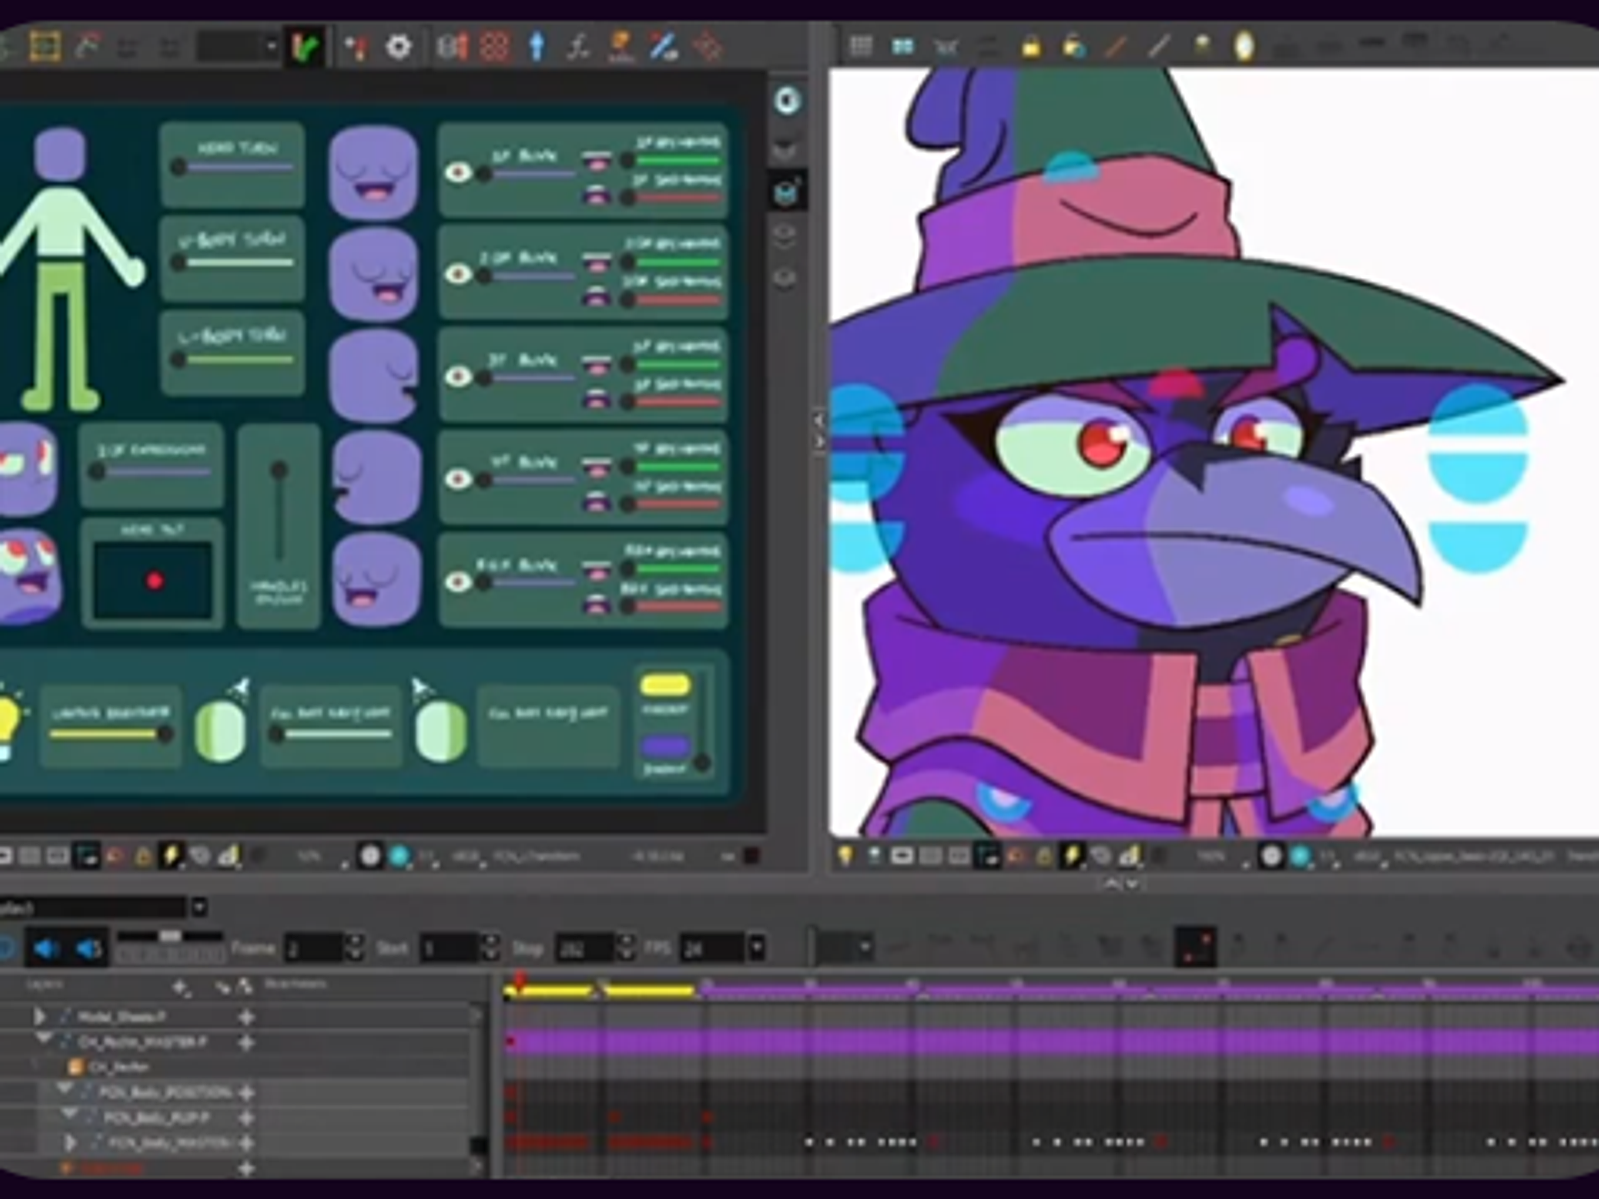Click the red grid icon in top toolbar
Image resolution: width=1599 pixels, height=1199 pixels.
pyautogui.click(x=495, y=46)
